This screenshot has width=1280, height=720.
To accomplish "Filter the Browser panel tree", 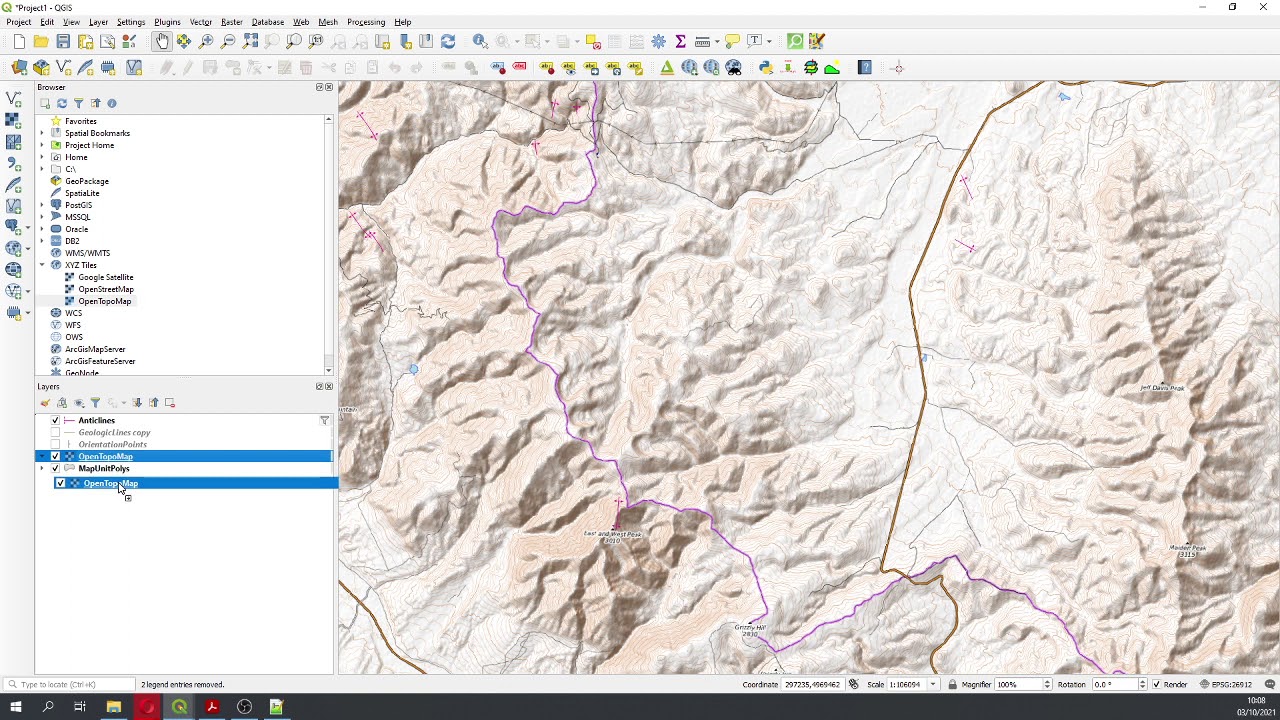I will point(78,103).
